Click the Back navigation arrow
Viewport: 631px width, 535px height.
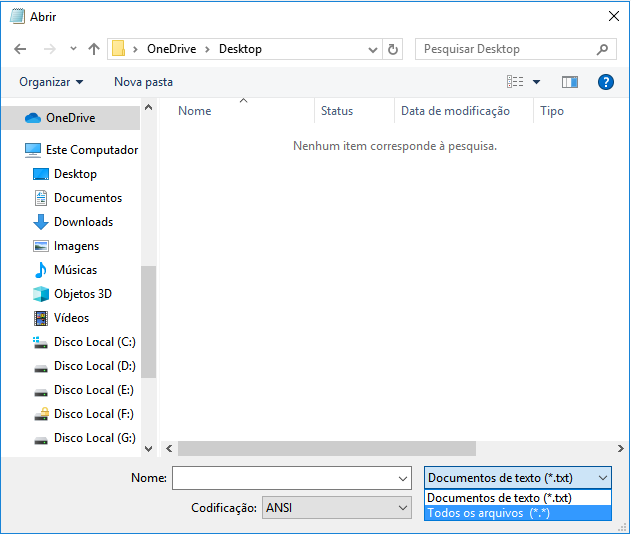pyautogui.click(x=20, y=49)
